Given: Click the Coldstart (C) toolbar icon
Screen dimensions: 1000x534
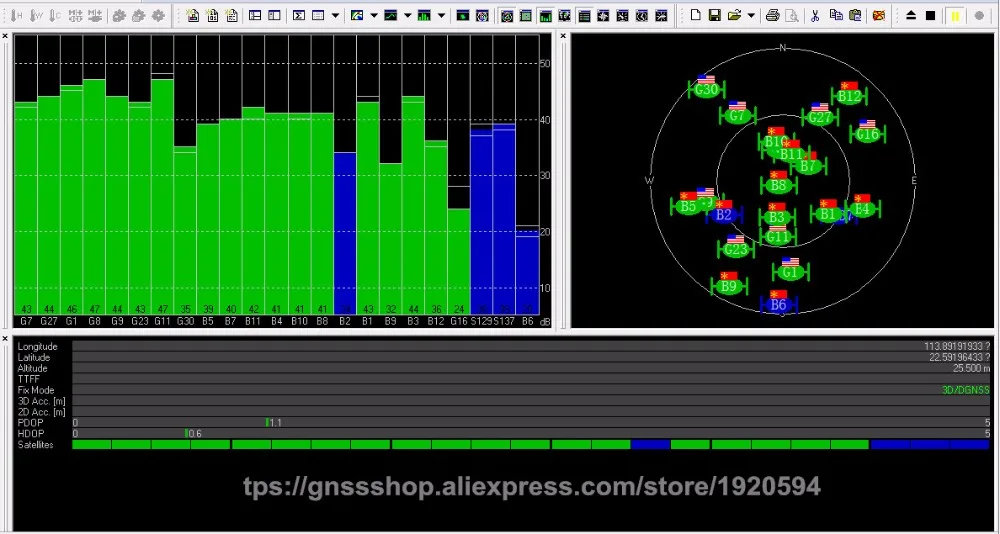Looking at the screenshot, I should point(55,15).
